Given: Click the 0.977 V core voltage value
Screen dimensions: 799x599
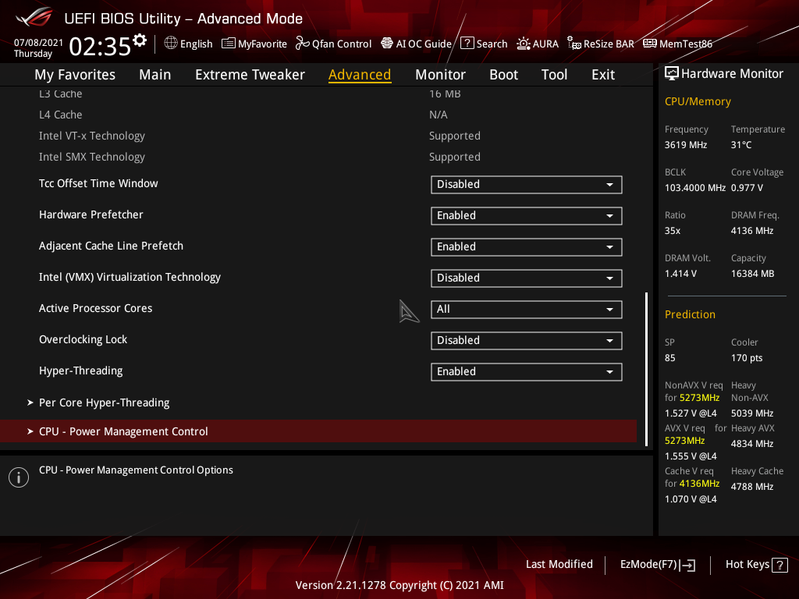Looking at the screenshot, I should coord(747,188).
